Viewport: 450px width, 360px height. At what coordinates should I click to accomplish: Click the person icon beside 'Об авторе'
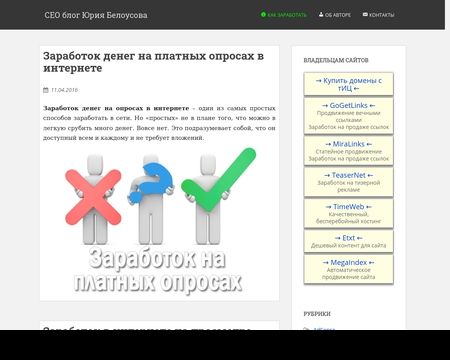[321, 15]
